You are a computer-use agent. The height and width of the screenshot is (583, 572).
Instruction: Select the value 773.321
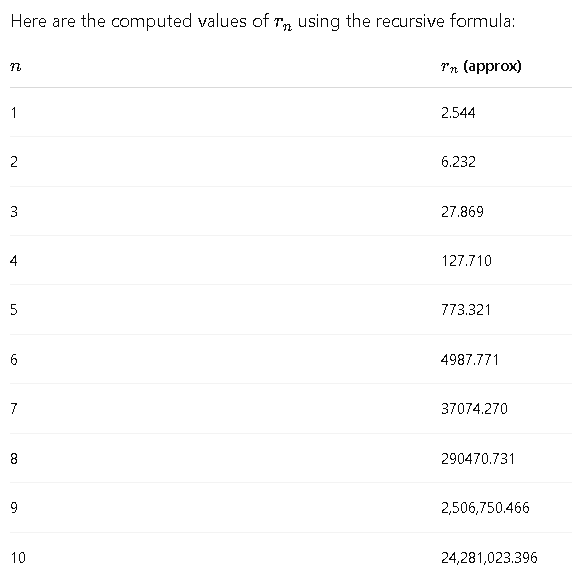(466, 310)
